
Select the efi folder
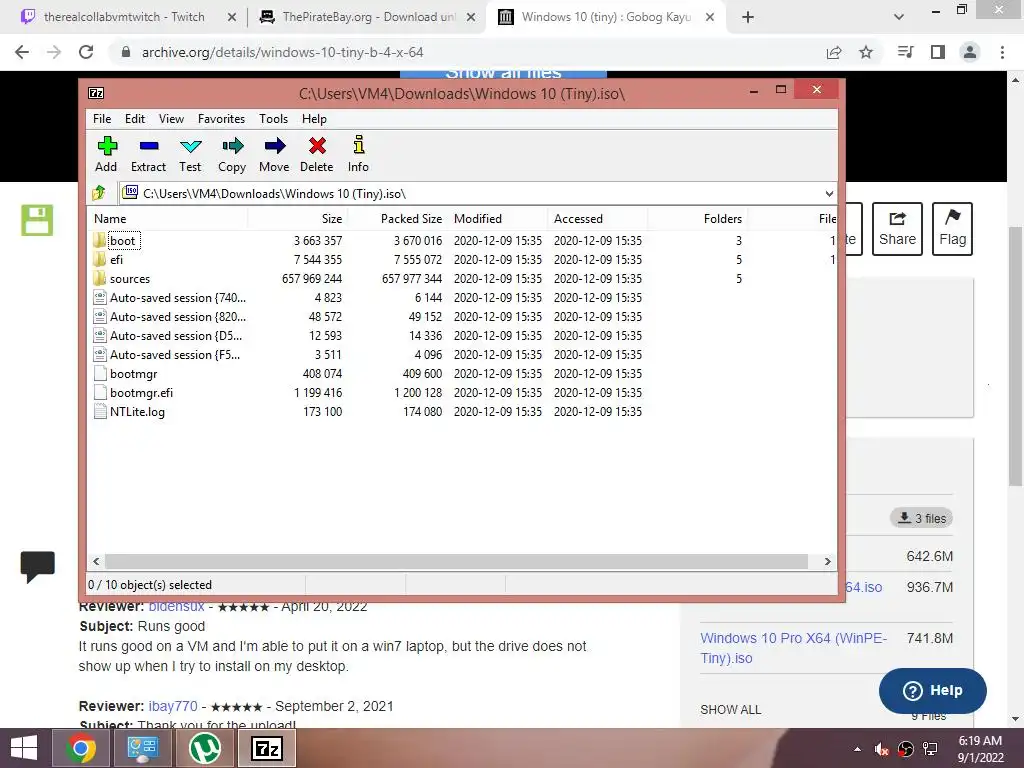pos(116,260)
